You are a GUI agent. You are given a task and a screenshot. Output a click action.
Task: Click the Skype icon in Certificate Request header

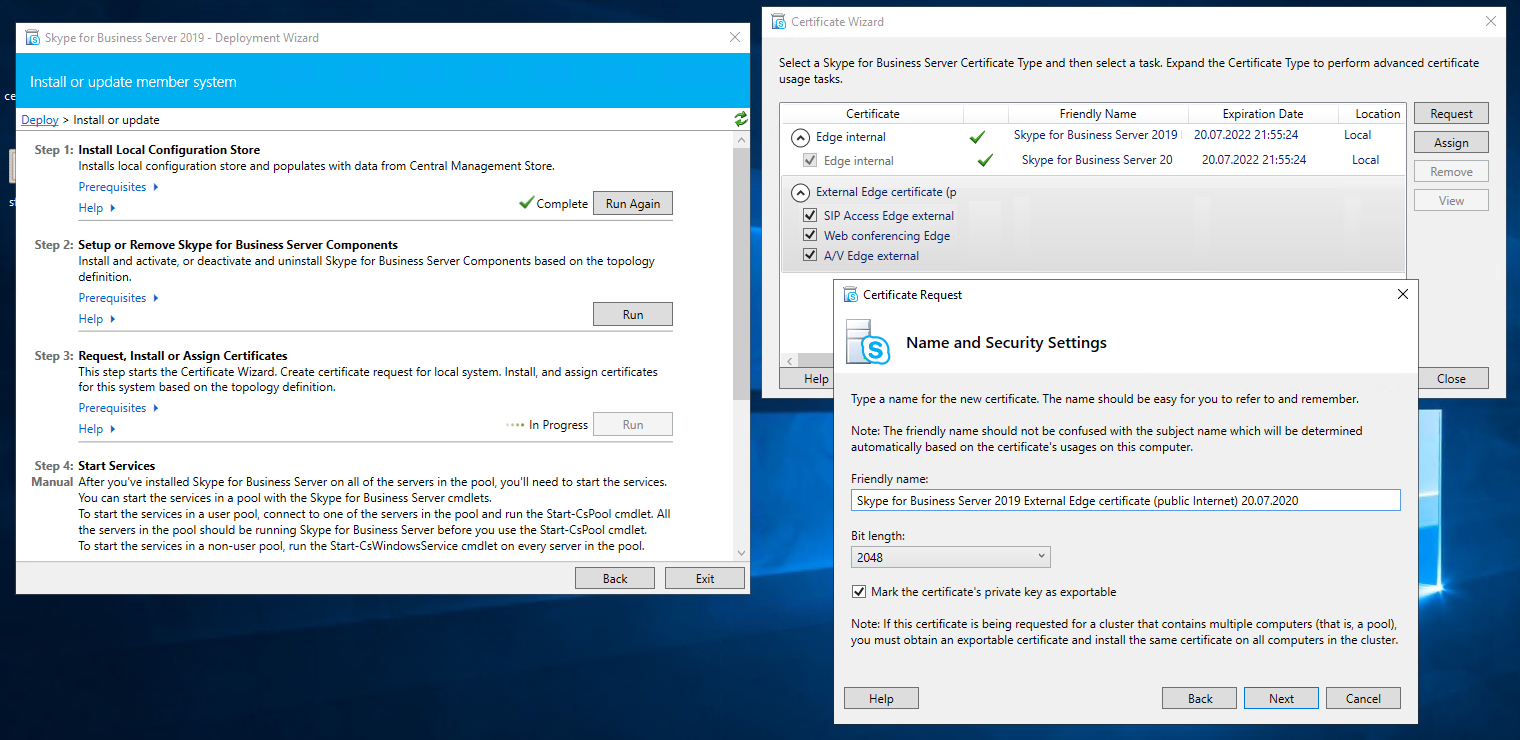867,342
